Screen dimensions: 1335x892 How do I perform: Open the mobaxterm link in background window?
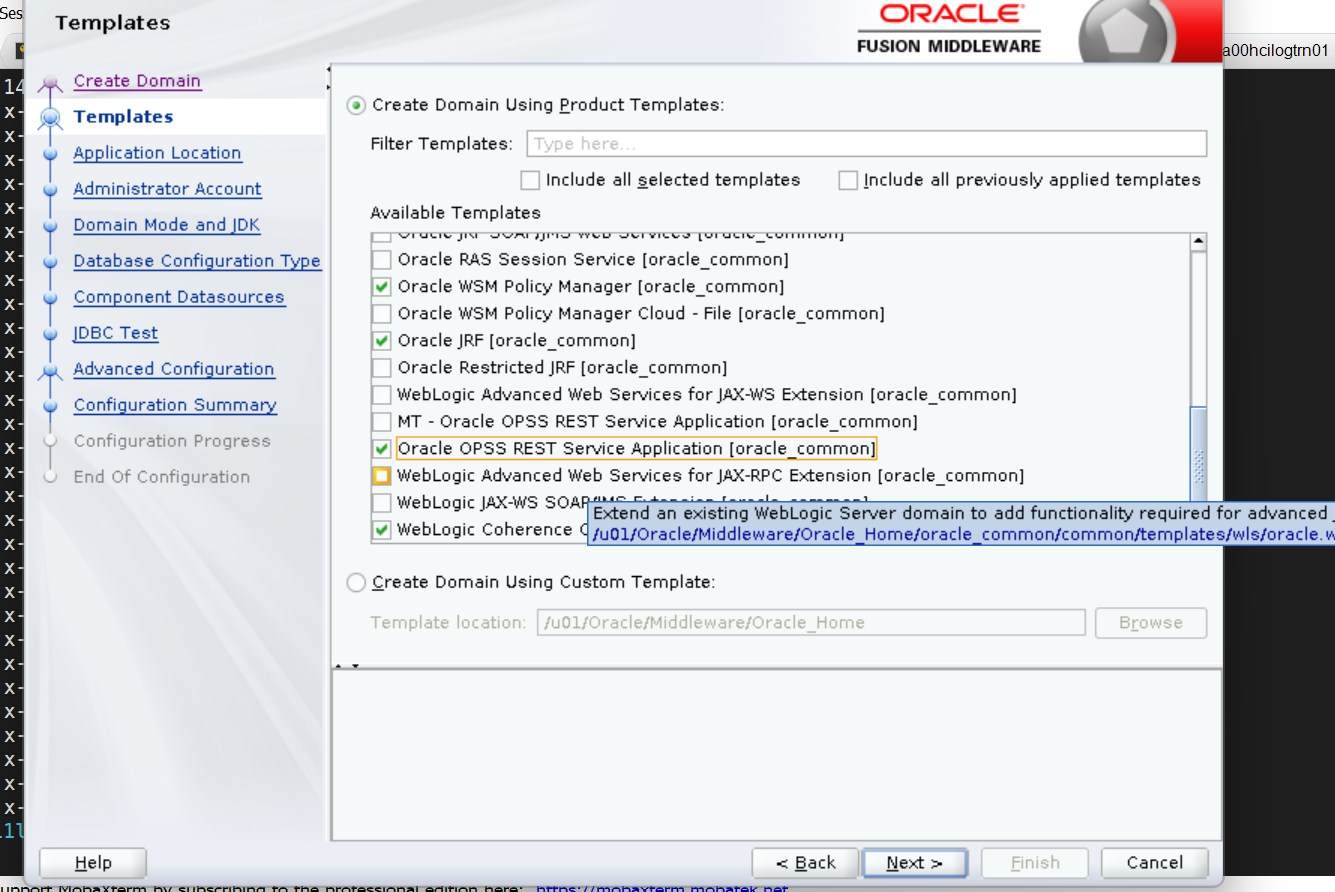click(x=662, y=887)
